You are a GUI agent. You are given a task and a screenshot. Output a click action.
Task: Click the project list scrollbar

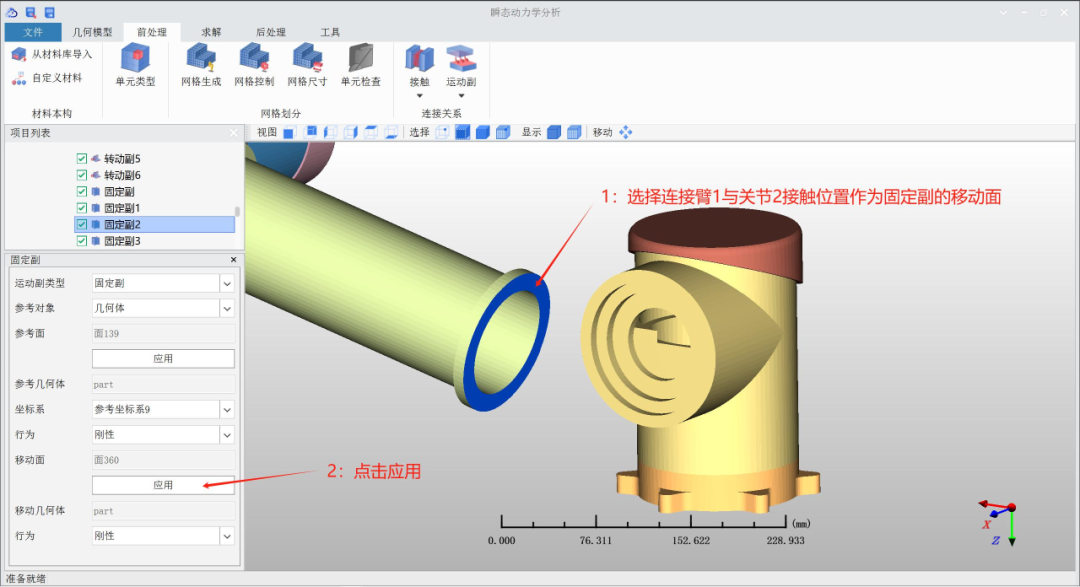coord(238,212)
